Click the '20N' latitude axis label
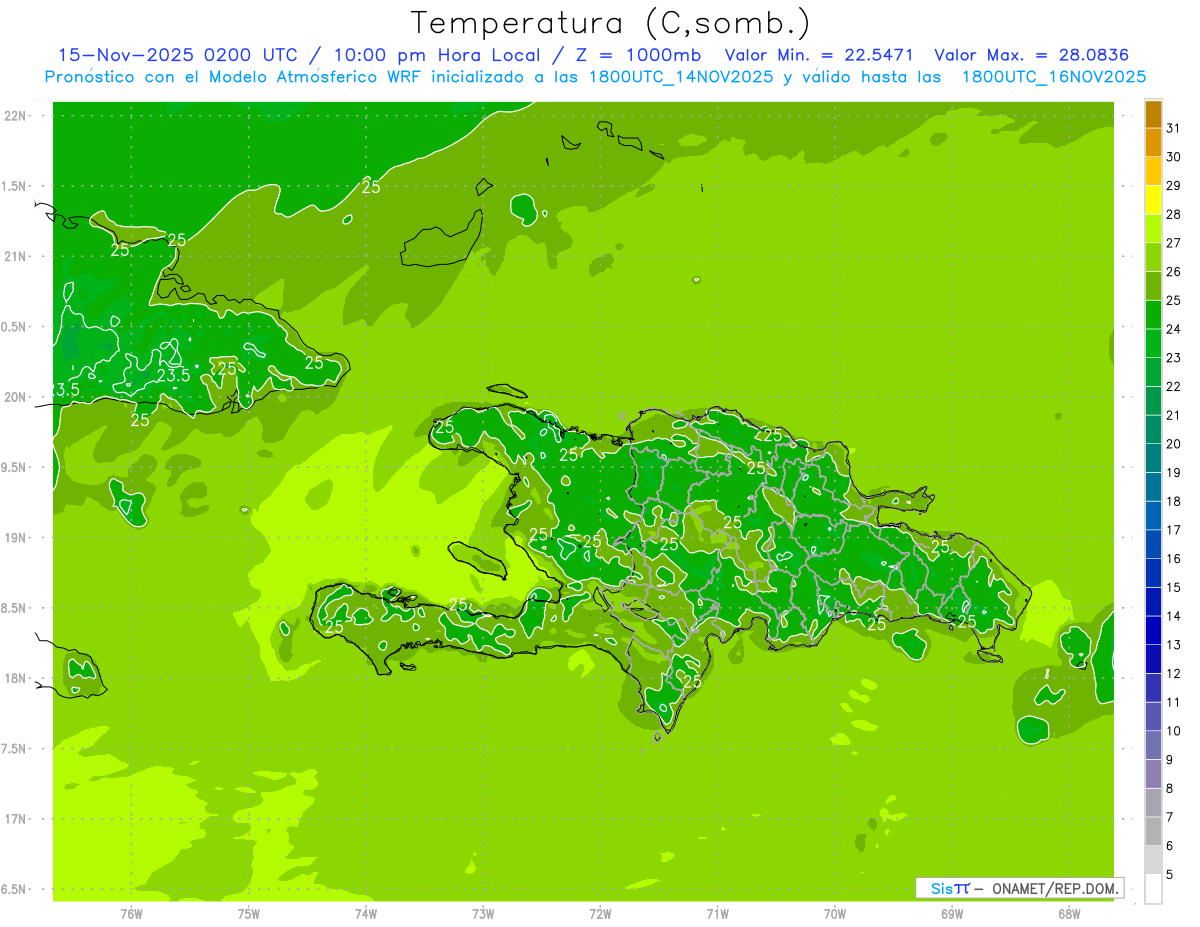 click(14, 397)
